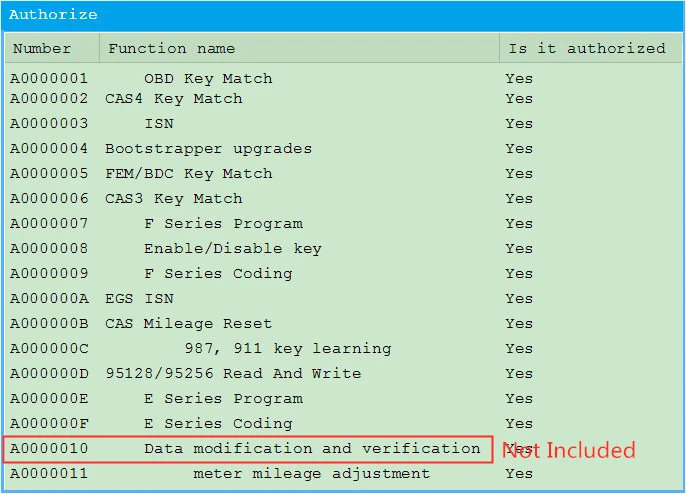The height and width of the screenshot is (494, 686).
Task: Click the meter mileage adjustment function name
Action: click(x=312, y=474)
